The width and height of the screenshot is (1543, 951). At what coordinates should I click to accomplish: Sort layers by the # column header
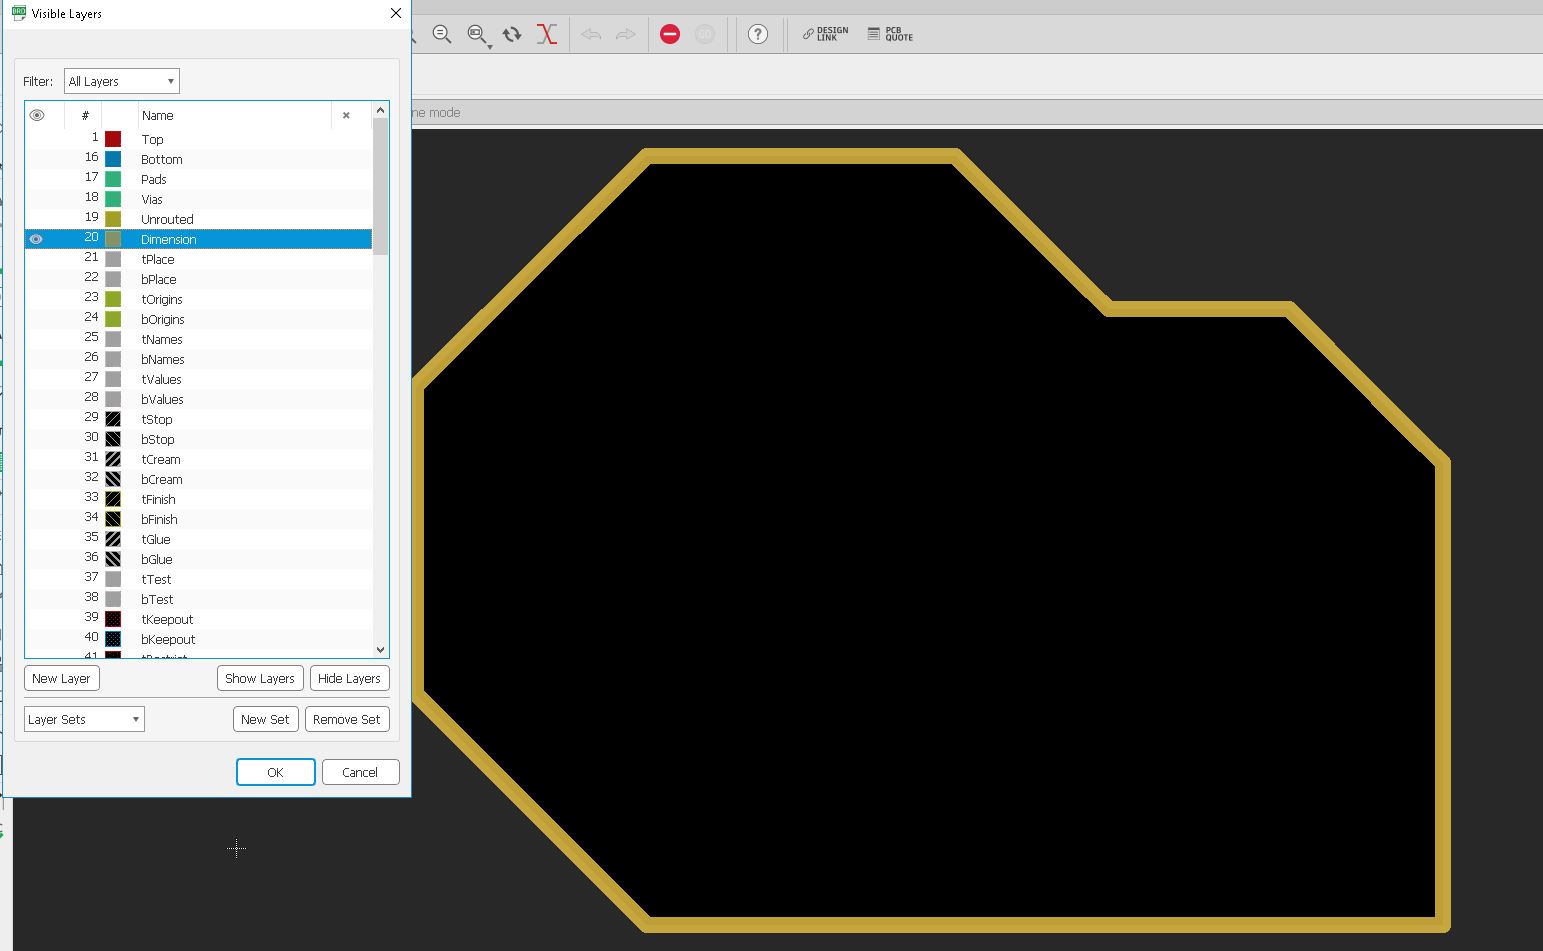coord(85,115)
